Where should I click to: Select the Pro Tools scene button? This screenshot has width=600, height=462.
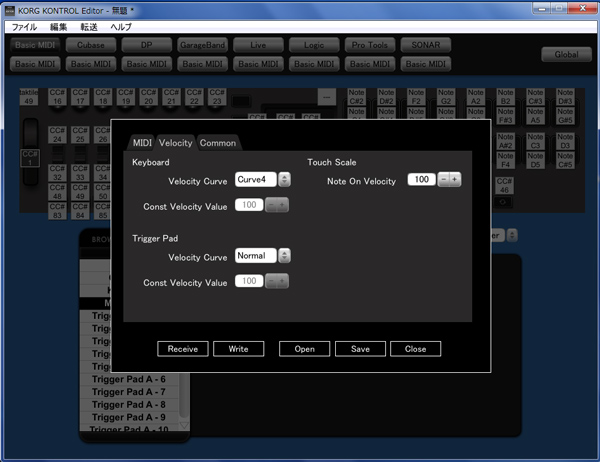[370, 45]
